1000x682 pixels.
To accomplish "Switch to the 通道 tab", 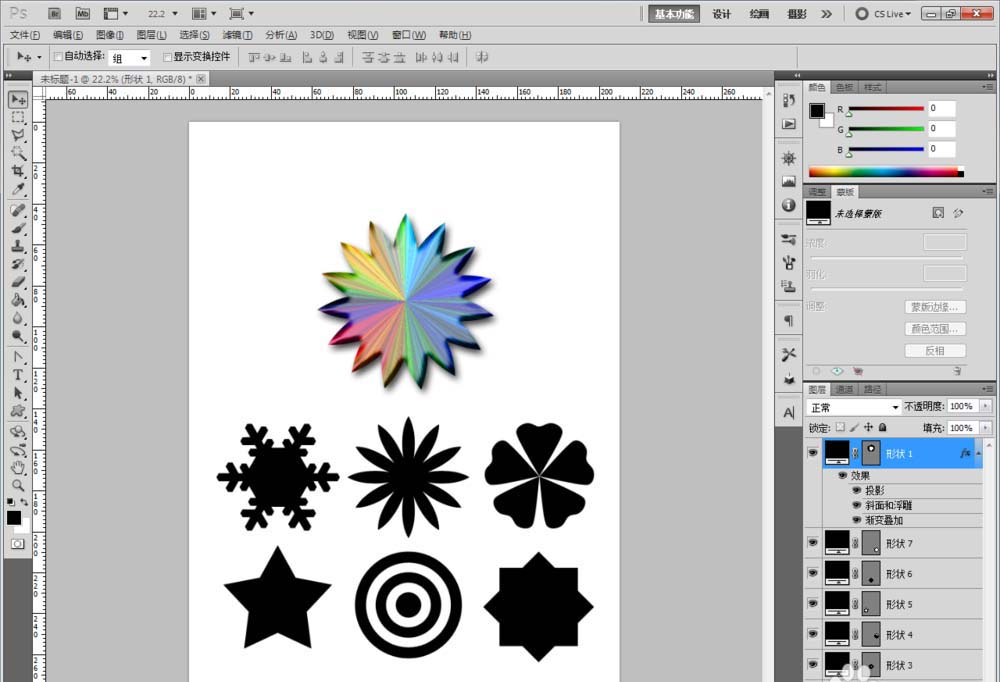I will (x=845, y=389).
